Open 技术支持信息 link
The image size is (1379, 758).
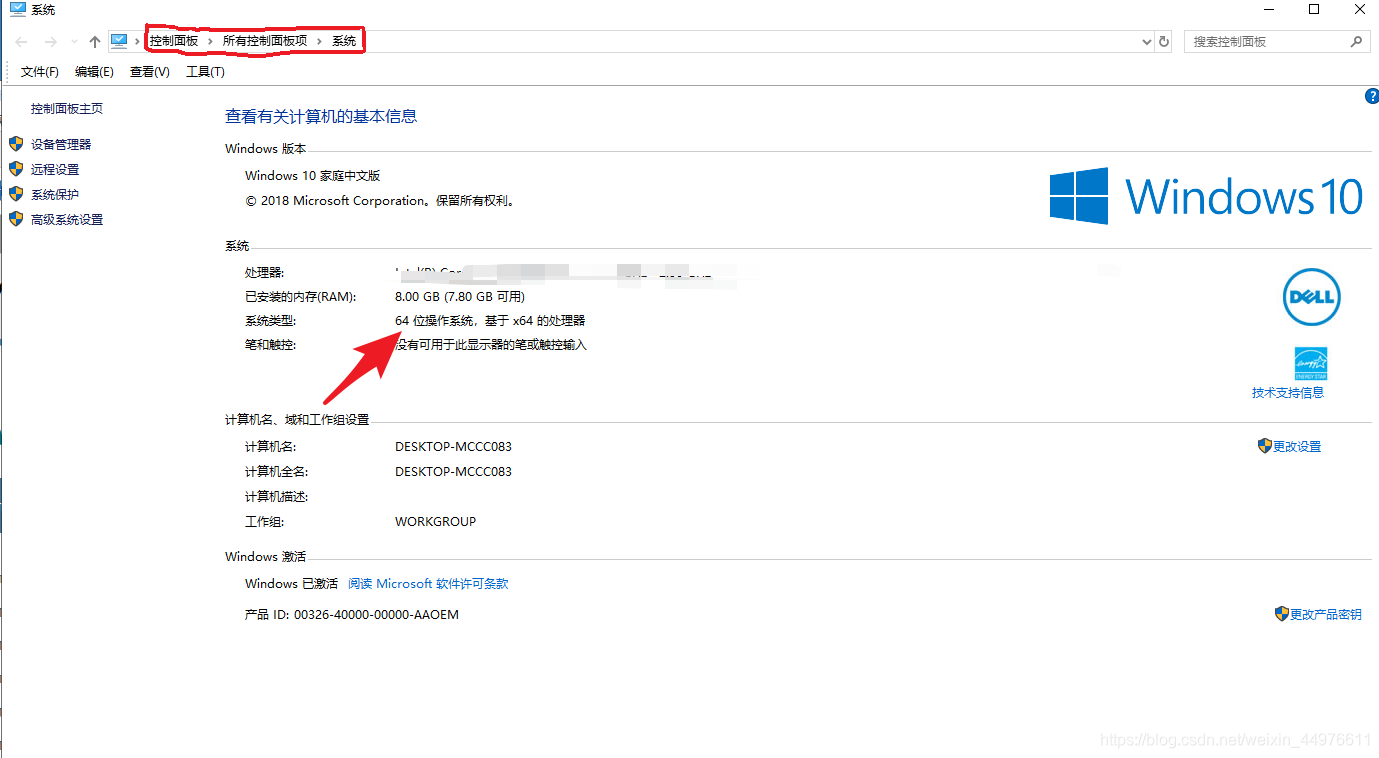click(1288, 393)
